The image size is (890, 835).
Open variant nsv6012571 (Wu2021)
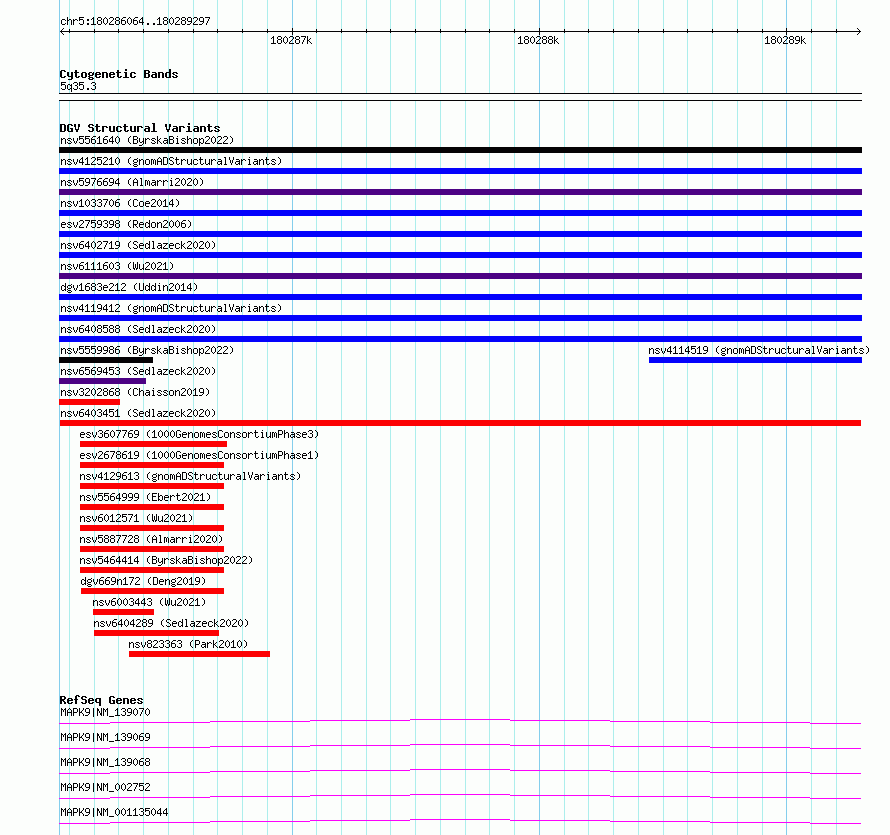click(x=136, y=518)
